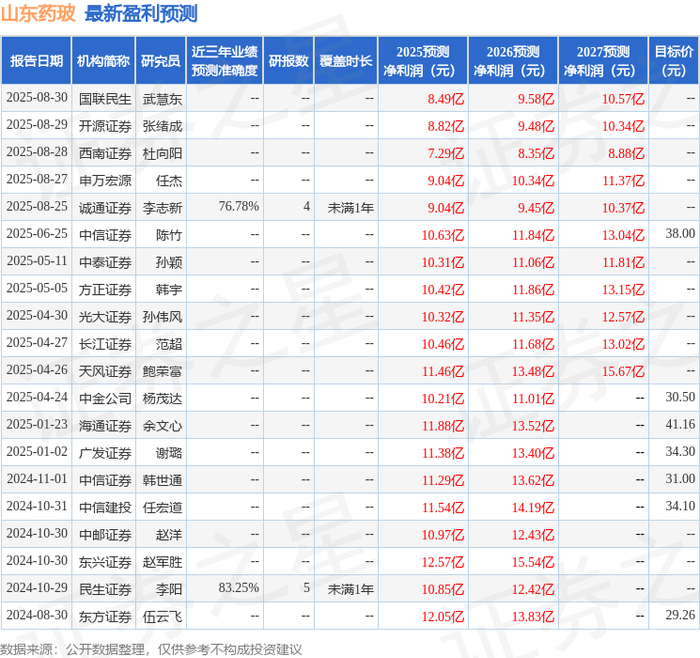700x658 pixels.
Task: Click institution 中邮证券
Action: pyautogui.click(x=105, y=534)
